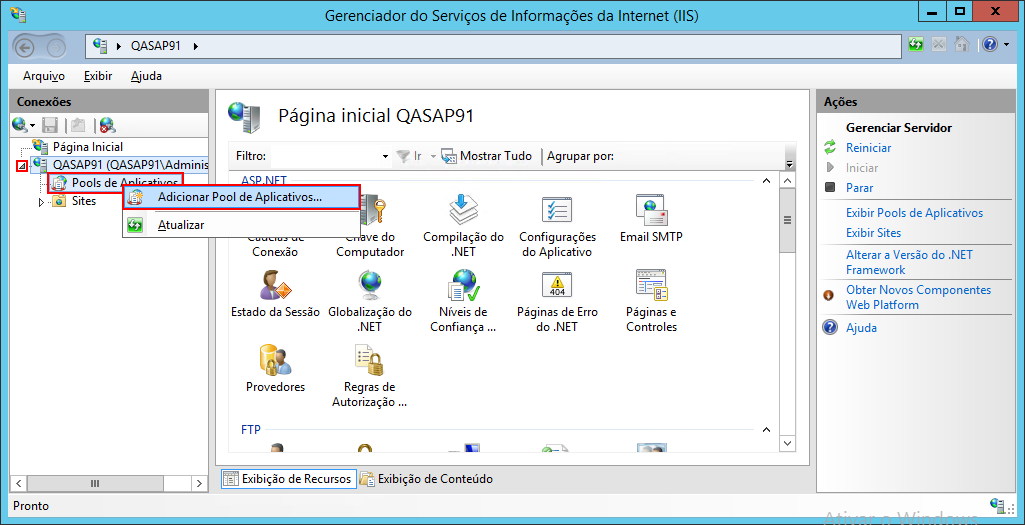1025x525 pixels.
Task: Select the Sites folder node
Action: (x=84, y=201)
